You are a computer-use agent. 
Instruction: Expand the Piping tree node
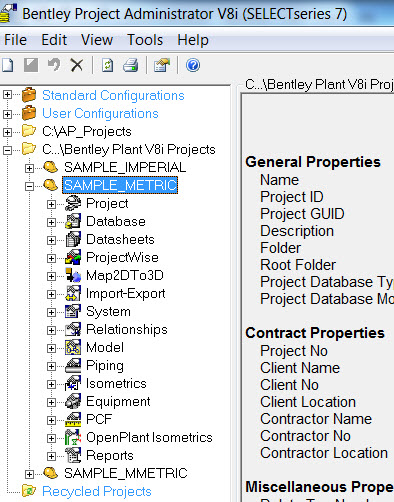51,366
